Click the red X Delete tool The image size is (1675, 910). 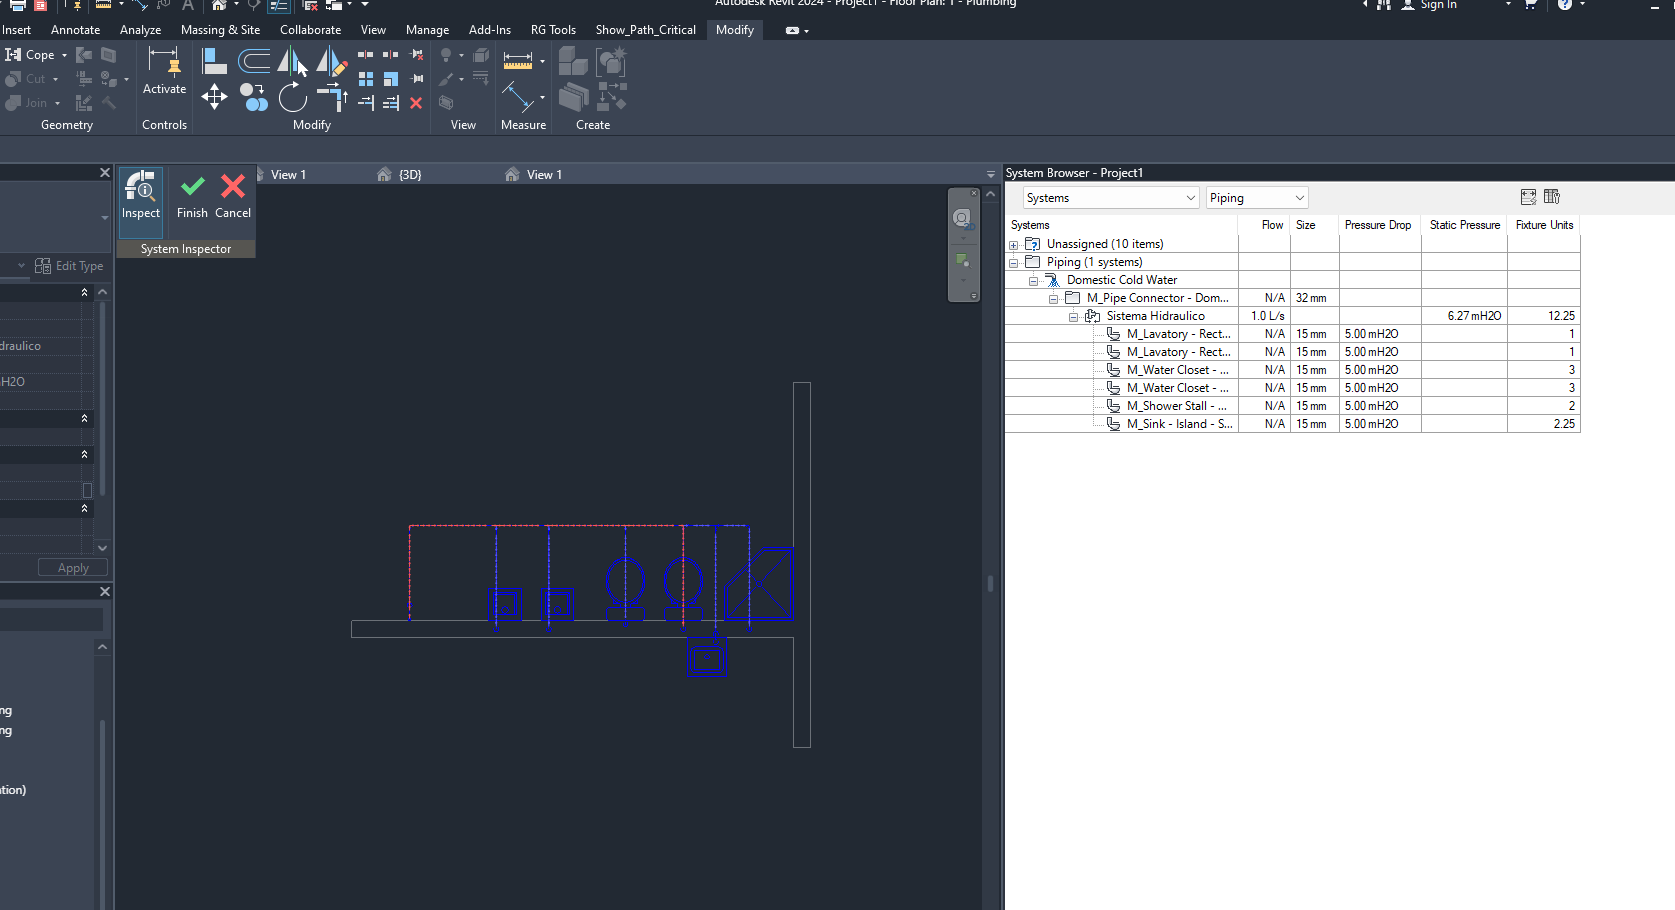tap(416, 103)
